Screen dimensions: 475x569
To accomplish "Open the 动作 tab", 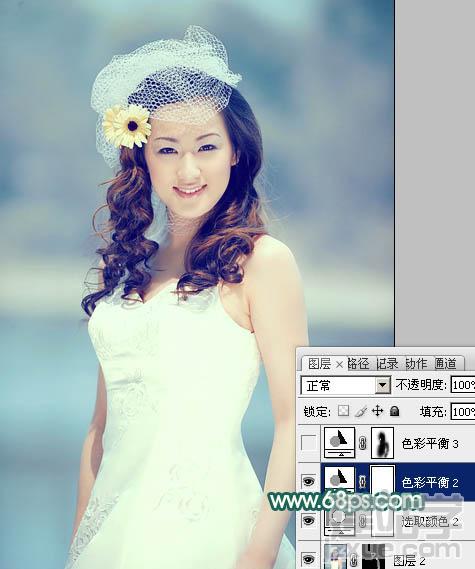I will [416, 363].
